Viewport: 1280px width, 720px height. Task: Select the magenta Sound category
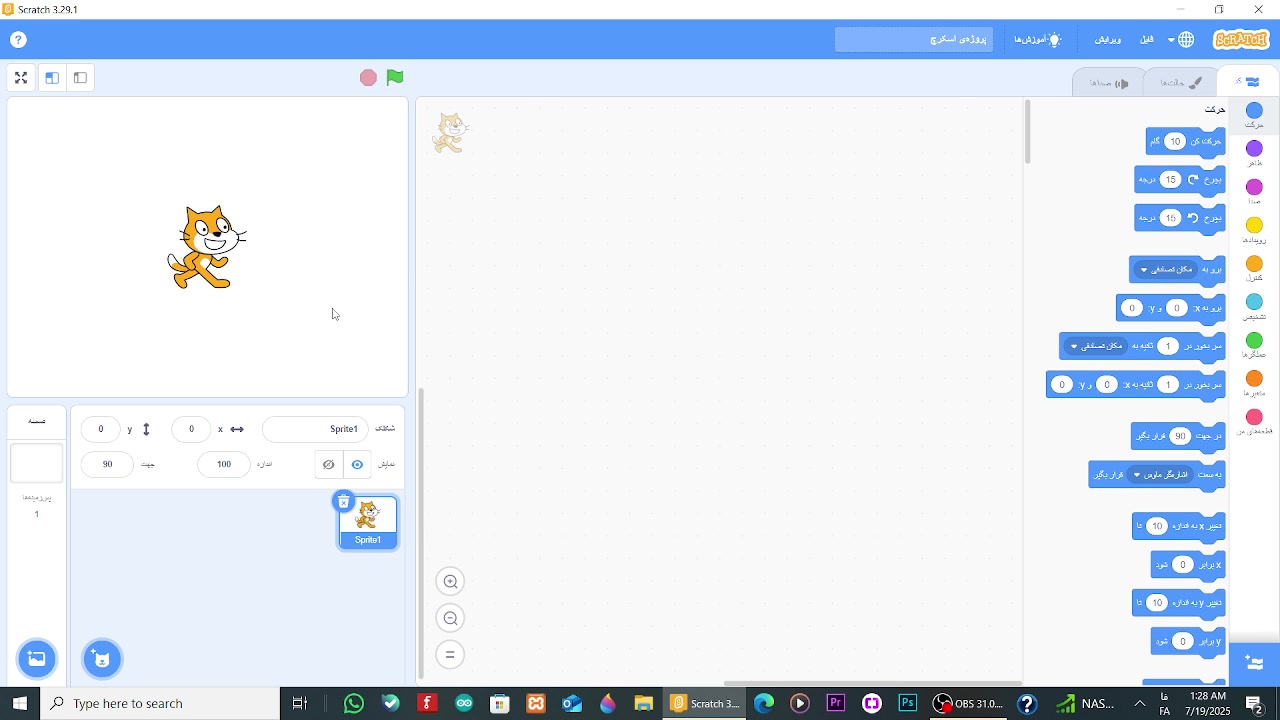click(x=1254, y=192)
